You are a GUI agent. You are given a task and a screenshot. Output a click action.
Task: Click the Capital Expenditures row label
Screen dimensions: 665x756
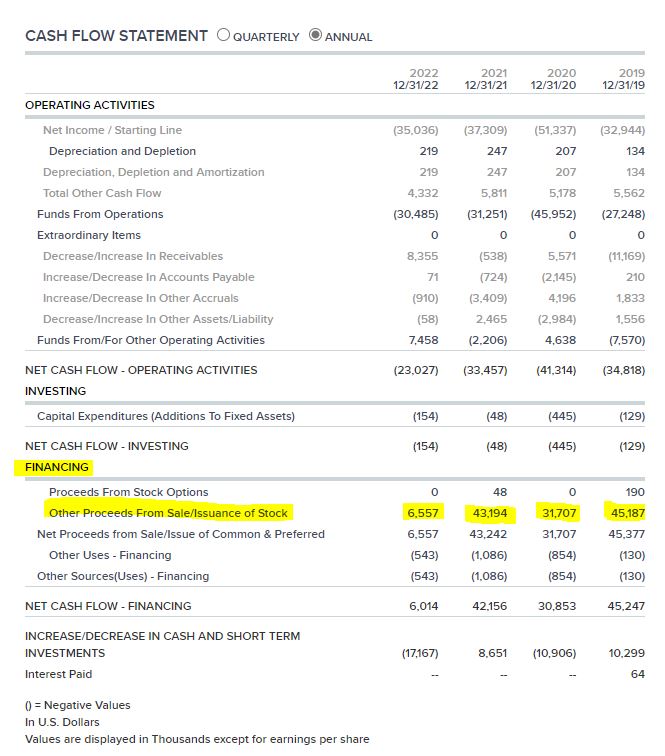pyautogui.click(x=166, y=416)
